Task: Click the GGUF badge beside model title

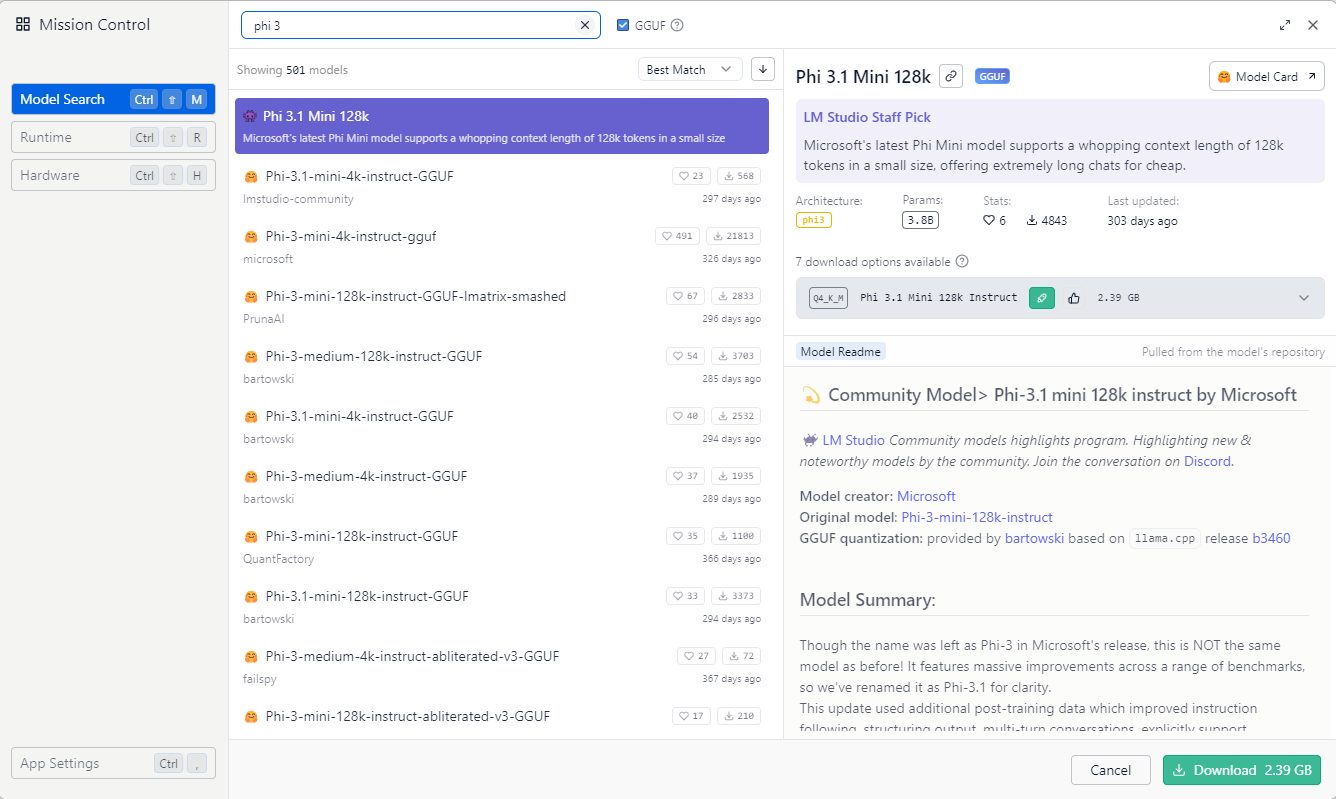Action: pos(992,76)
